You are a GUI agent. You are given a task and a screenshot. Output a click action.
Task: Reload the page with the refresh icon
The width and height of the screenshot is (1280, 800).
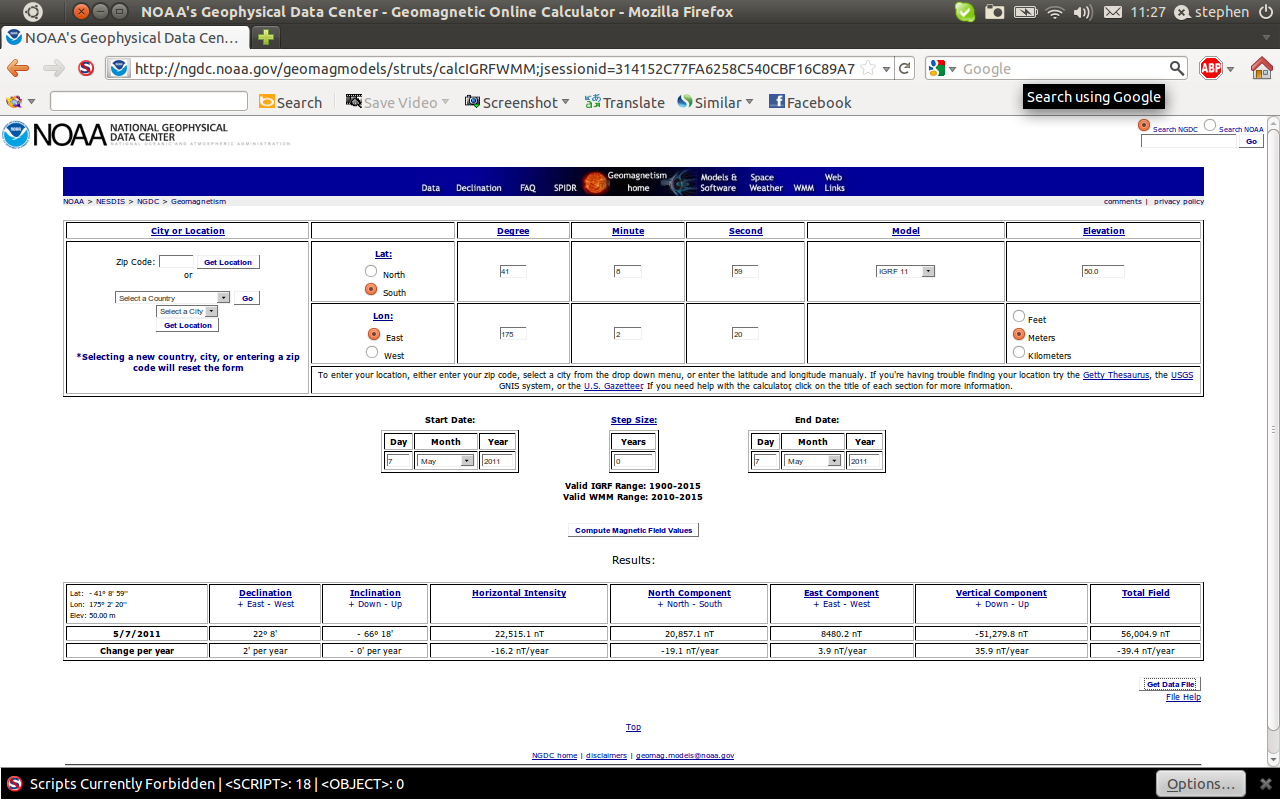click(905, 69)
